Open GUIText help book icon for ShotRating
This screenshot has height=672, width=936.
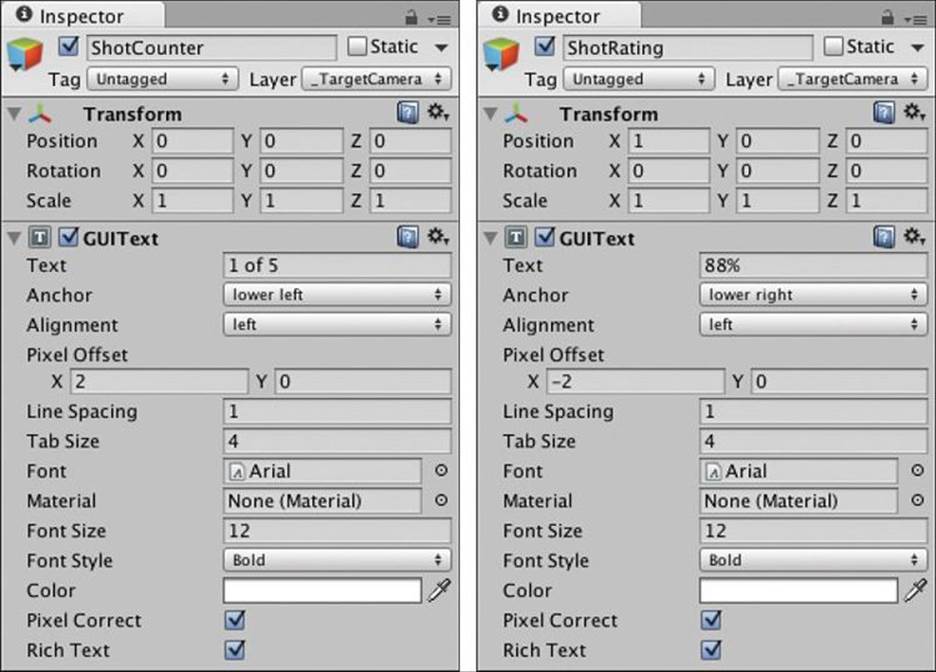884,237
